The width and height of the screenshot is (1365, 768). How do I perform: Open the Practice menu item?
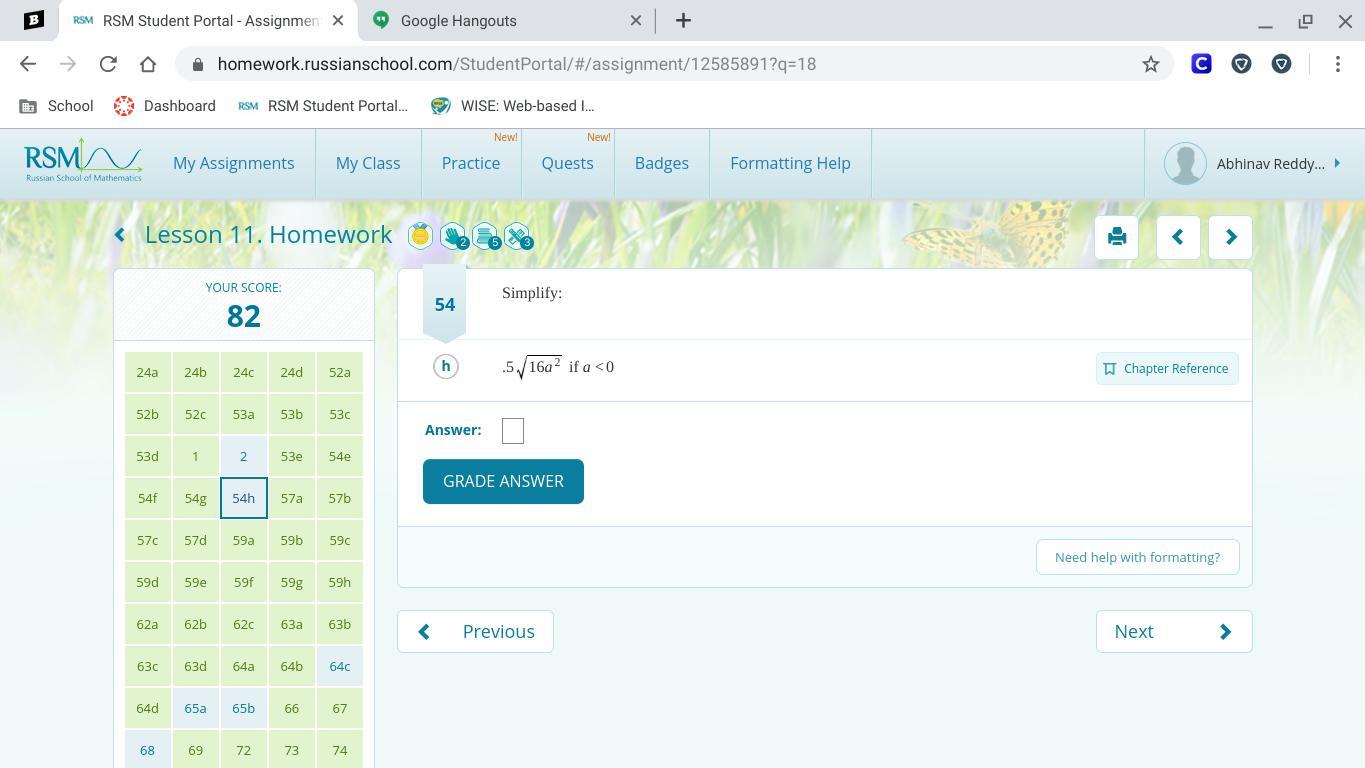(471, 163)
